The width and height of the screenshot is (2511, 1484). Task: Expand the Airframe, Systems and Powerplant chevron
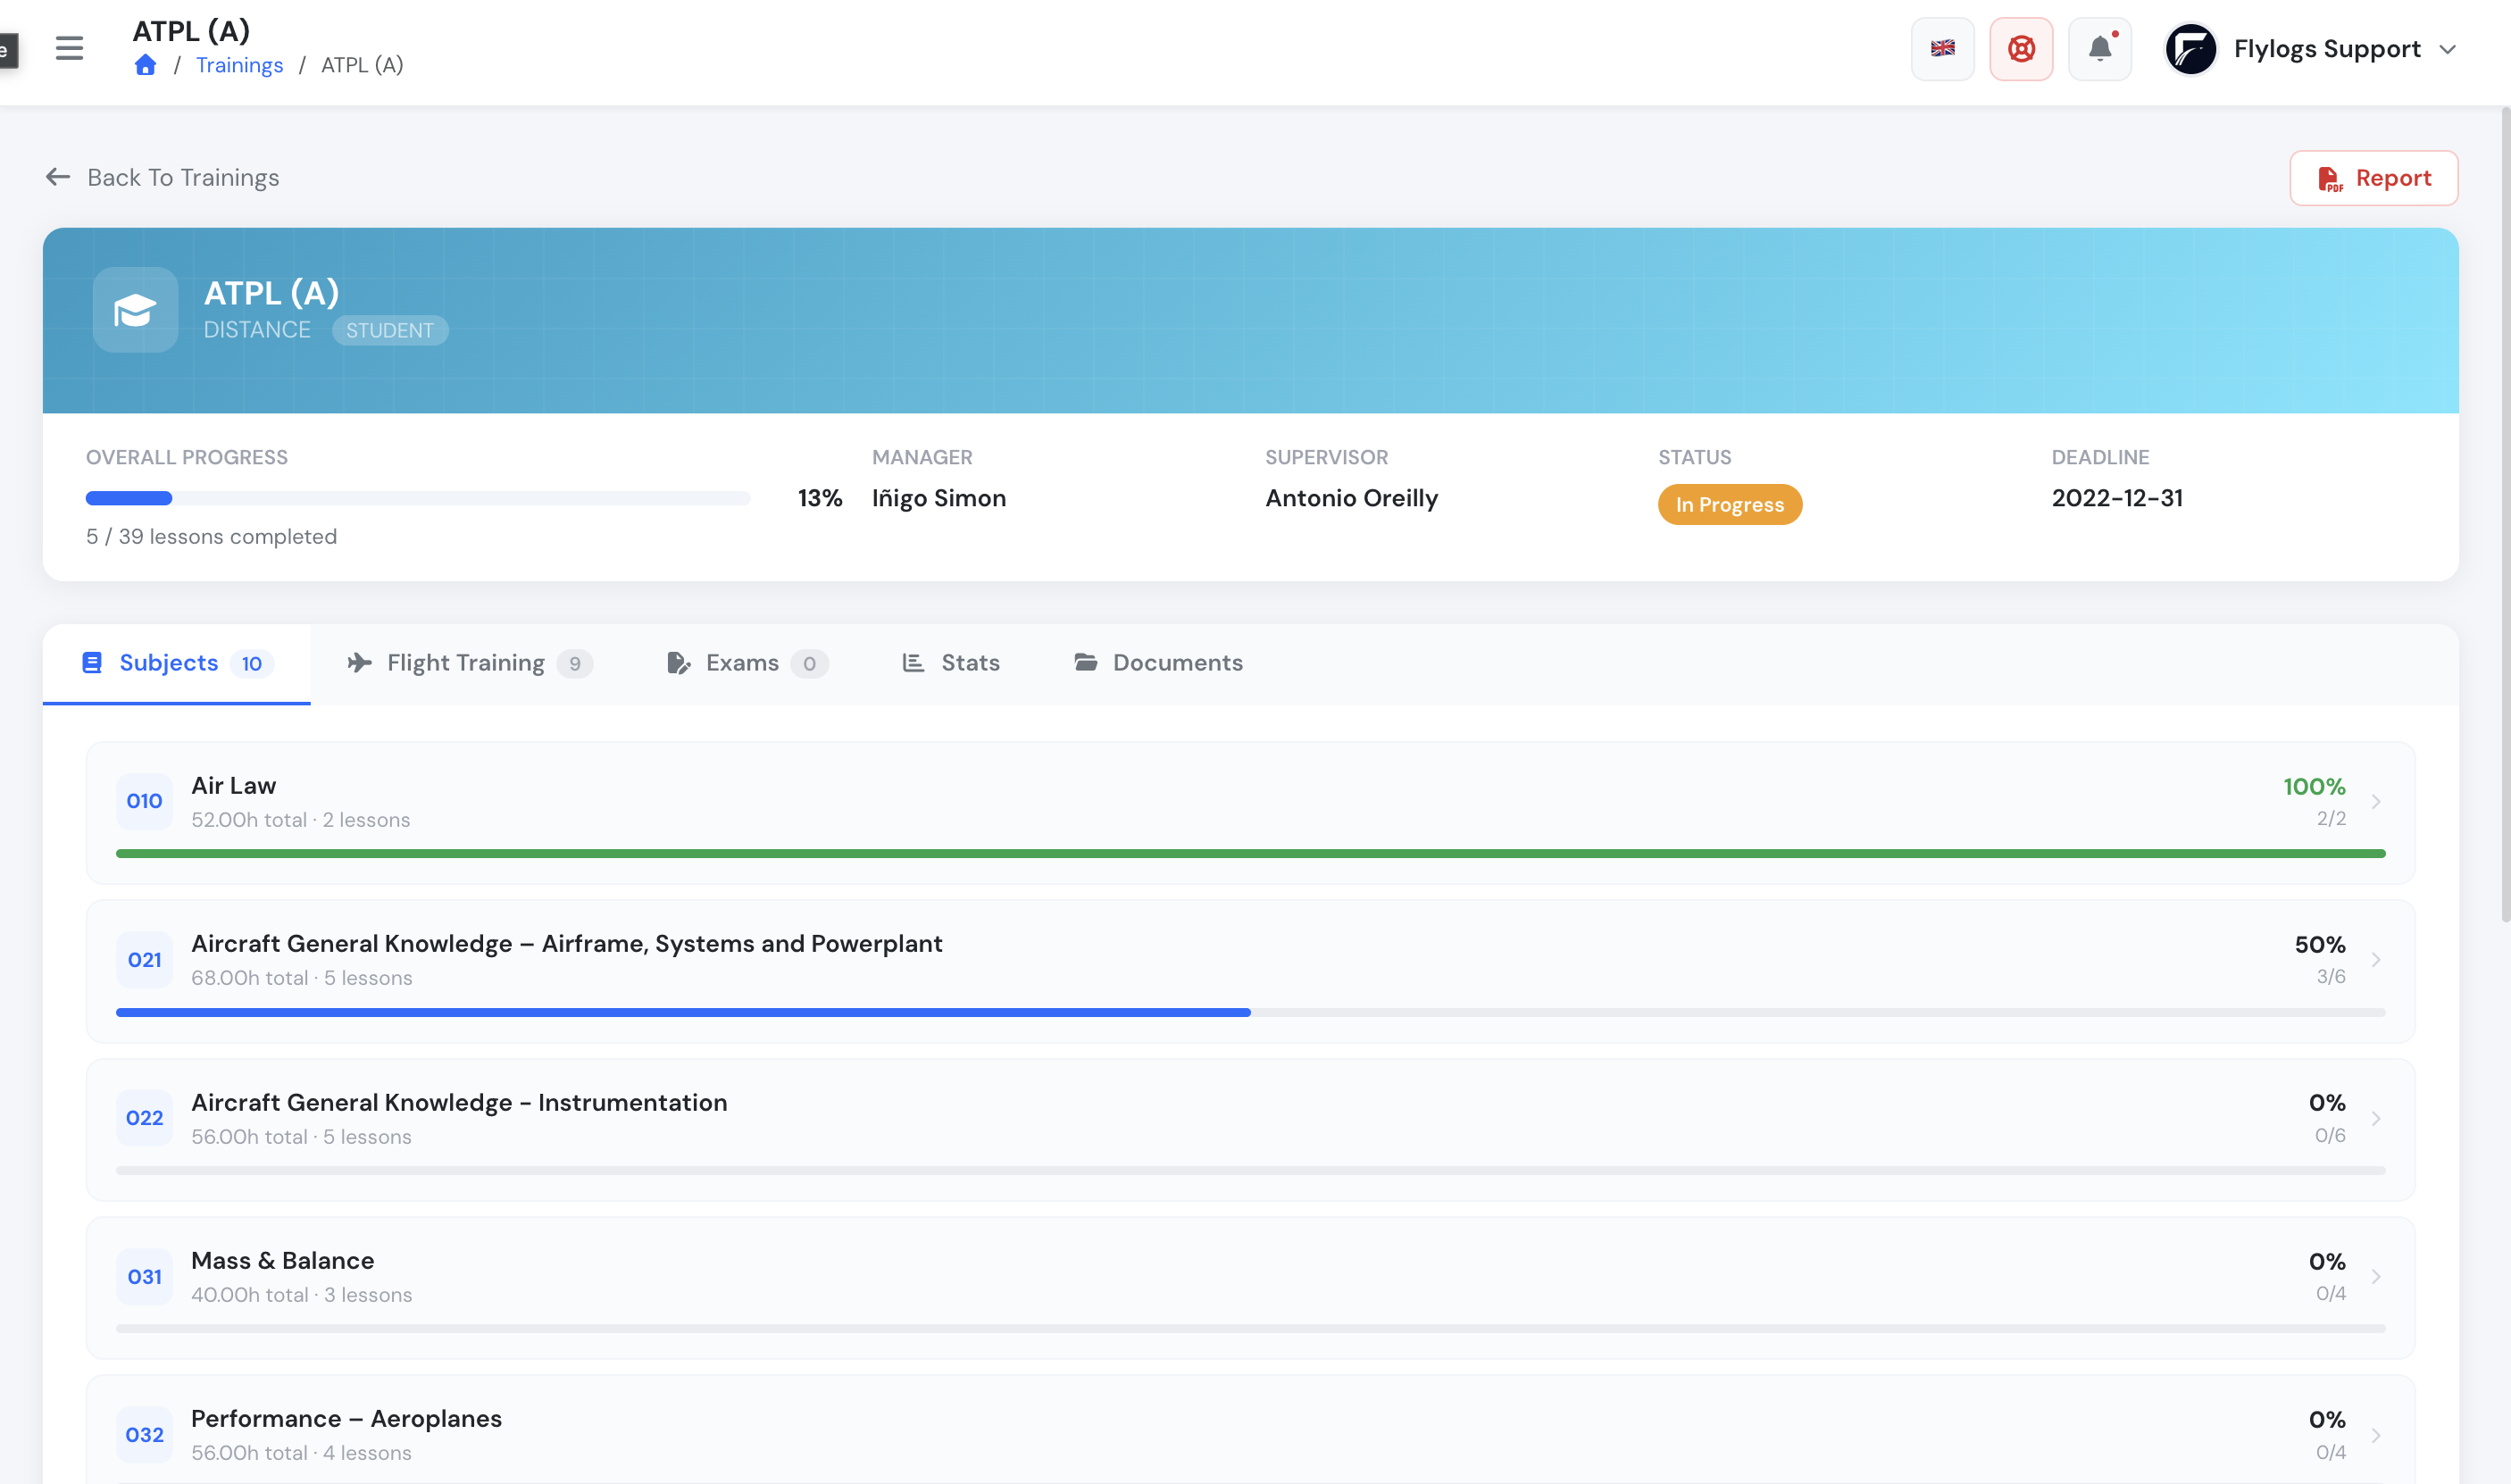[x=2376, y=960]
